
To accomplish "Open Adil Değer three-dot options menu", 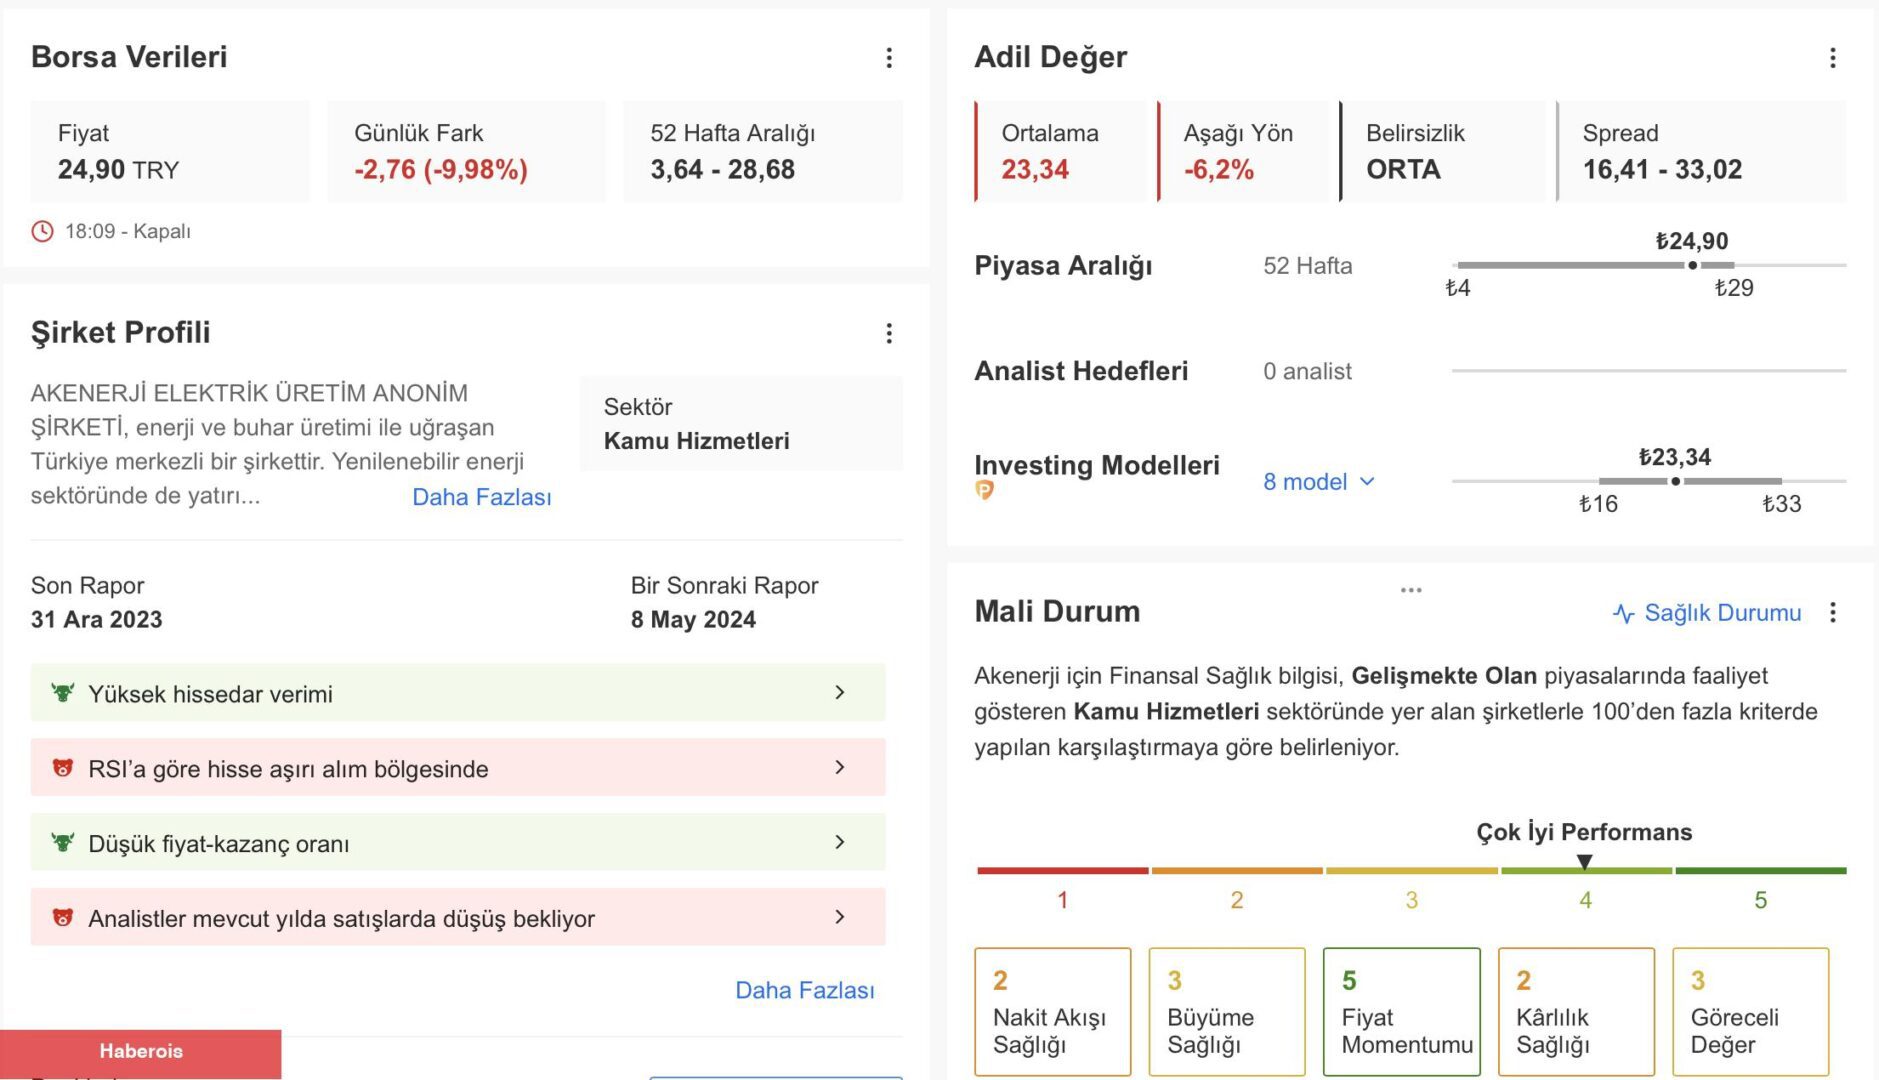I will (1832, 58).
